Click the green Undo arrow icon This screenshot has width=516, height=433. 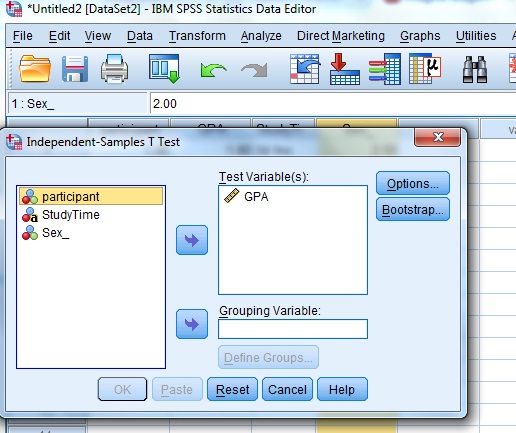coord(213,70)
